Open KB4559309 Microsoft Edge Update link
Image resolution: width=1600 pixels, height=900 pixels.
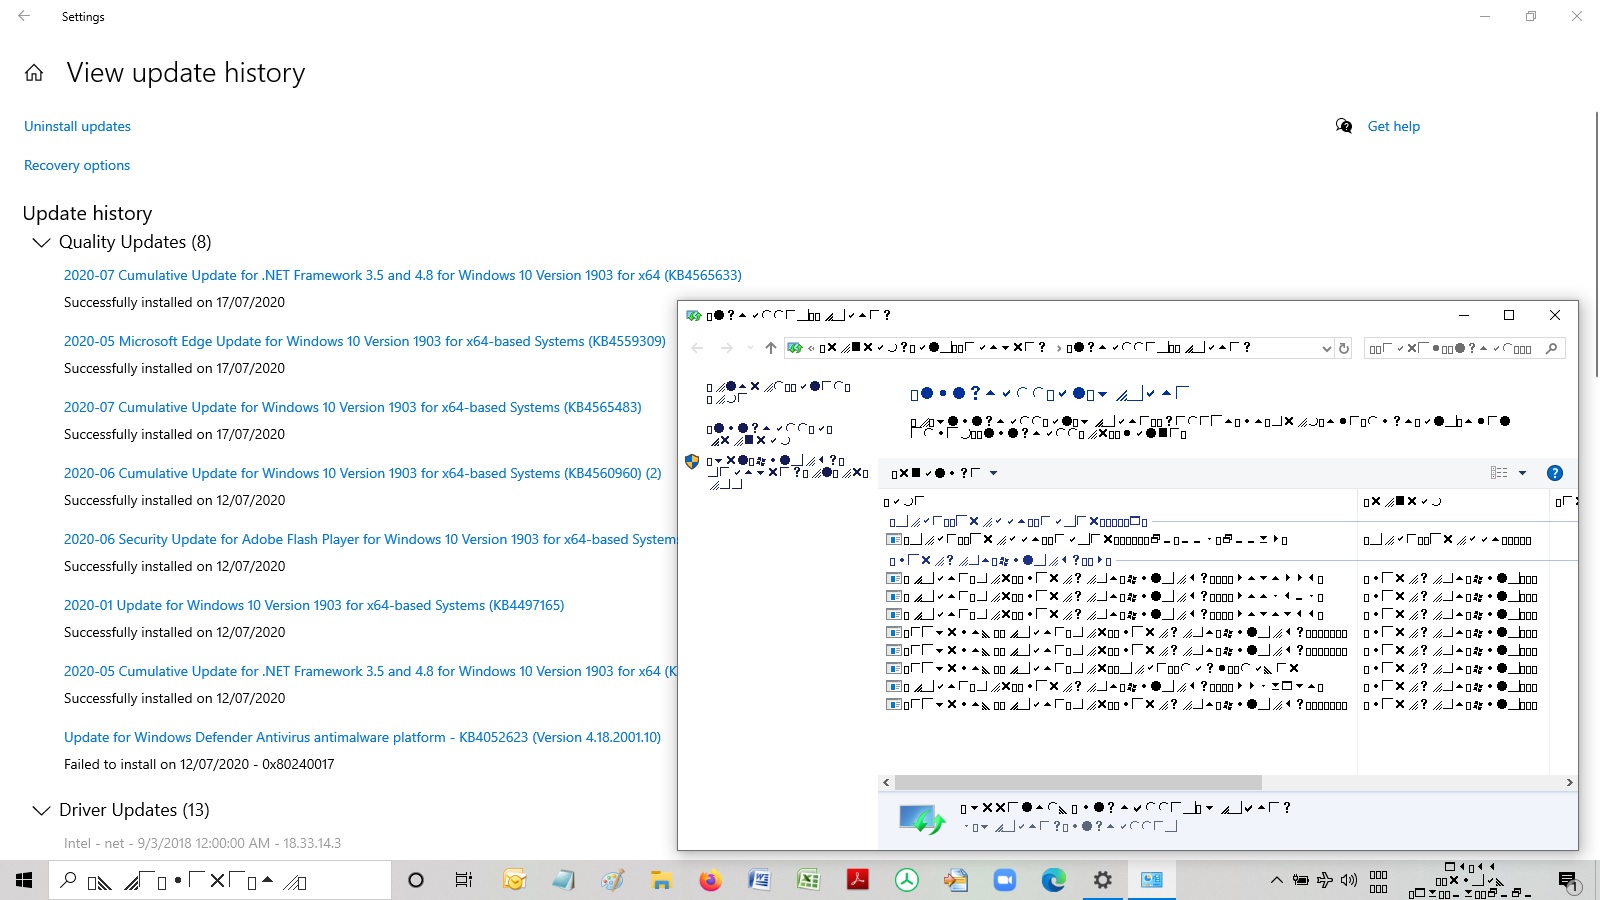pos(365,341)
